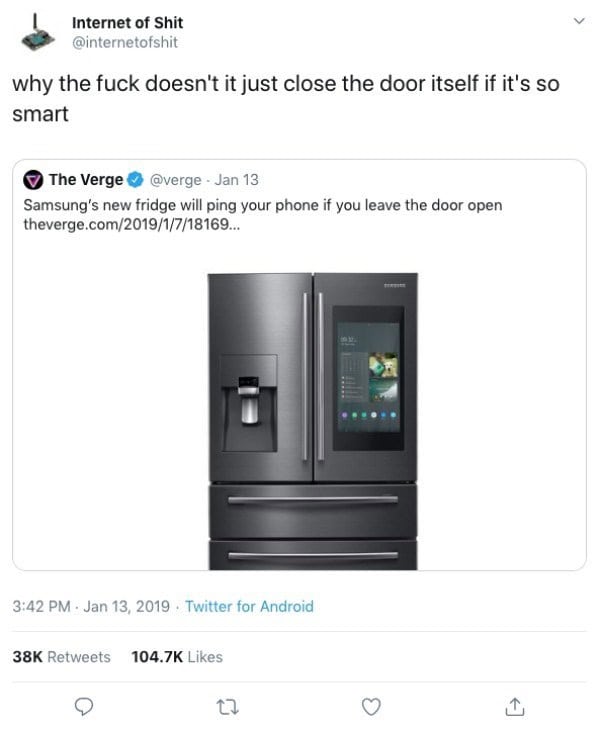View the 104.7K Likes list
Screen dimensions: 600x729
point(177,657)
